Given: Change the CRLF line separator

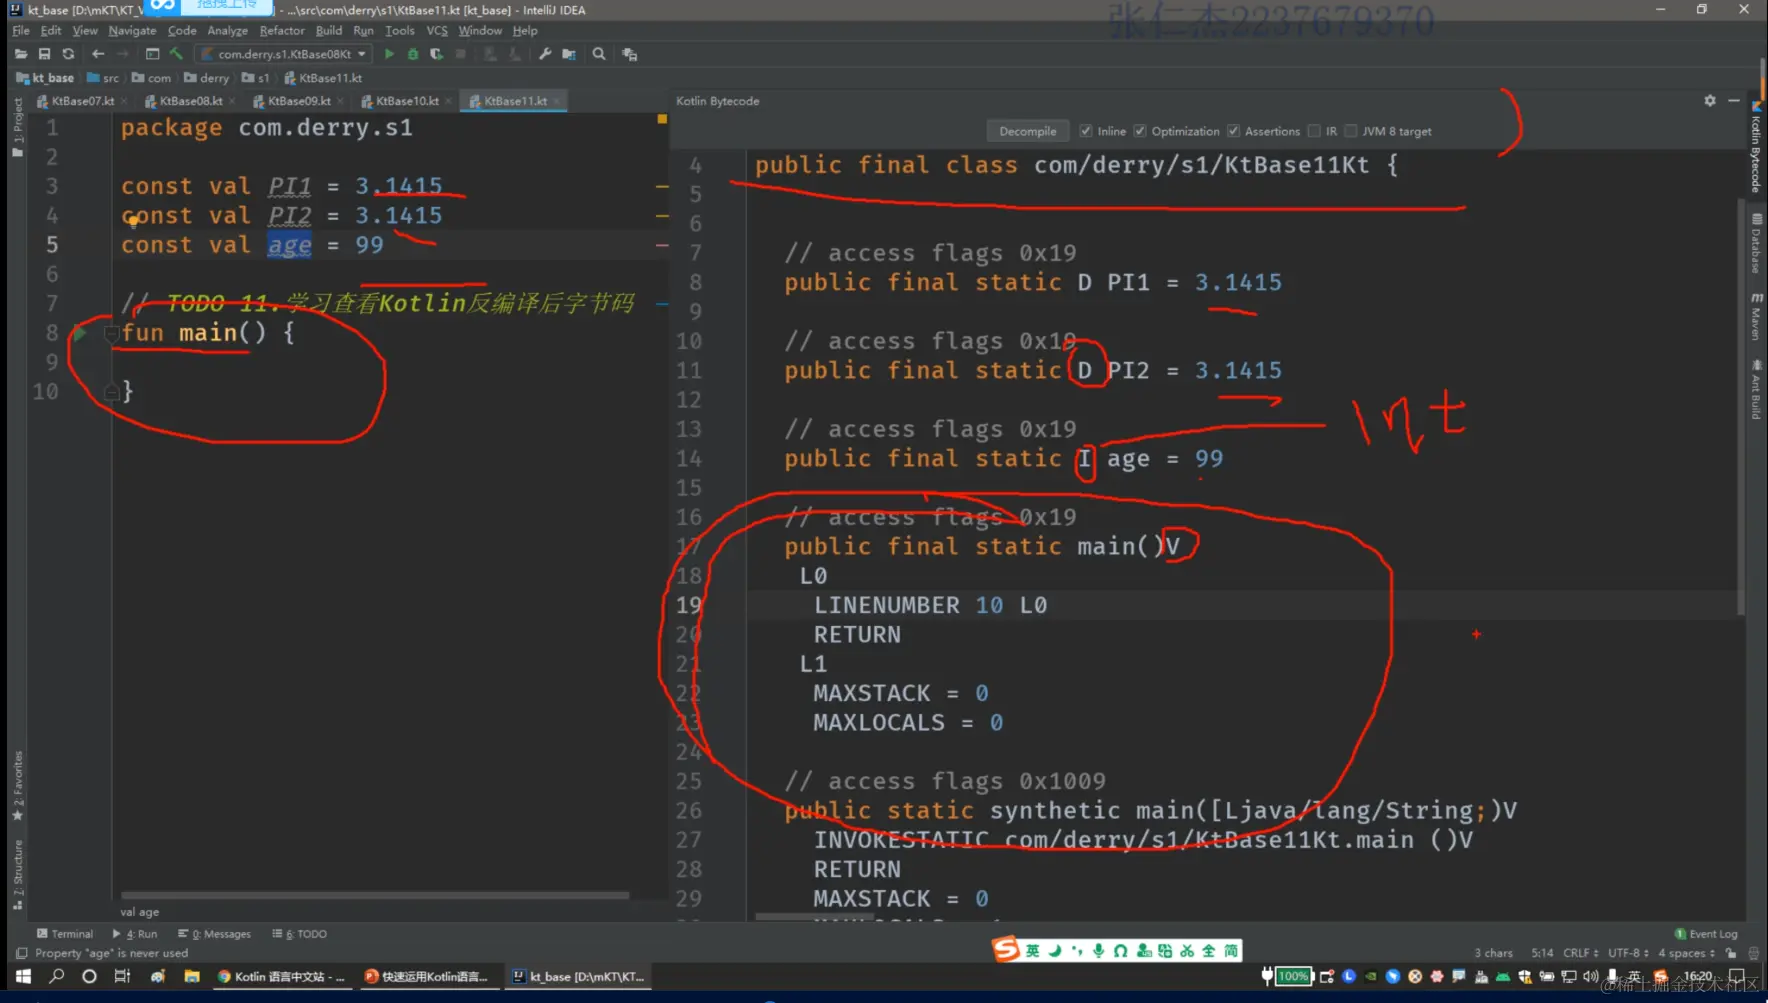Looking at the screenshot, I should point(1581,953).
